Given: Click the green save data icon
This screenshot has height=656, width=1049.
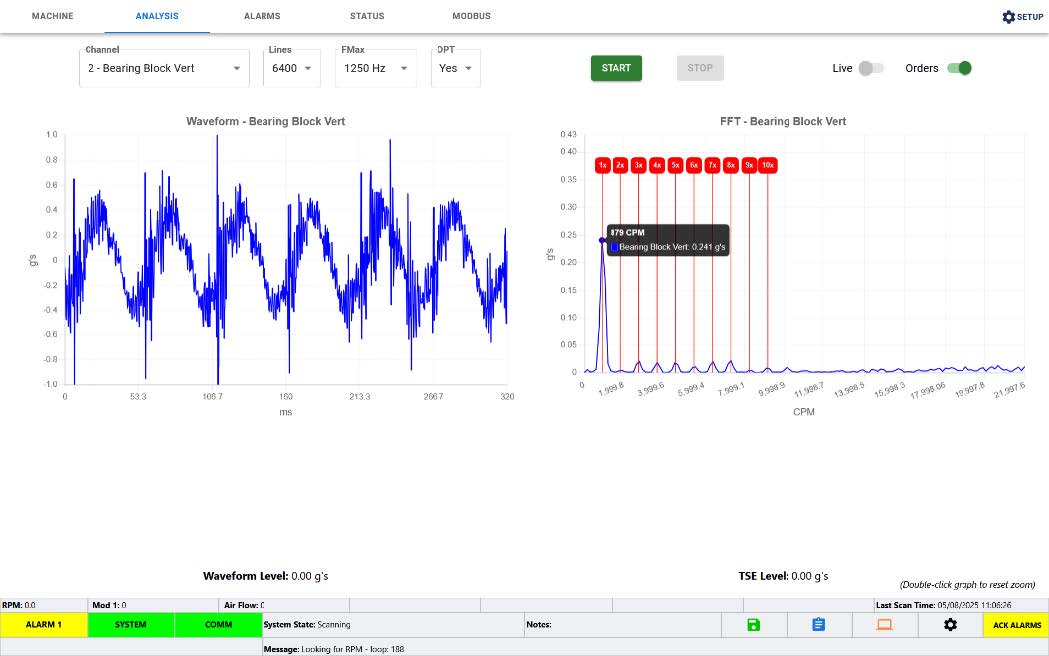Looking at the screenshot, I should tap(753, 624).
